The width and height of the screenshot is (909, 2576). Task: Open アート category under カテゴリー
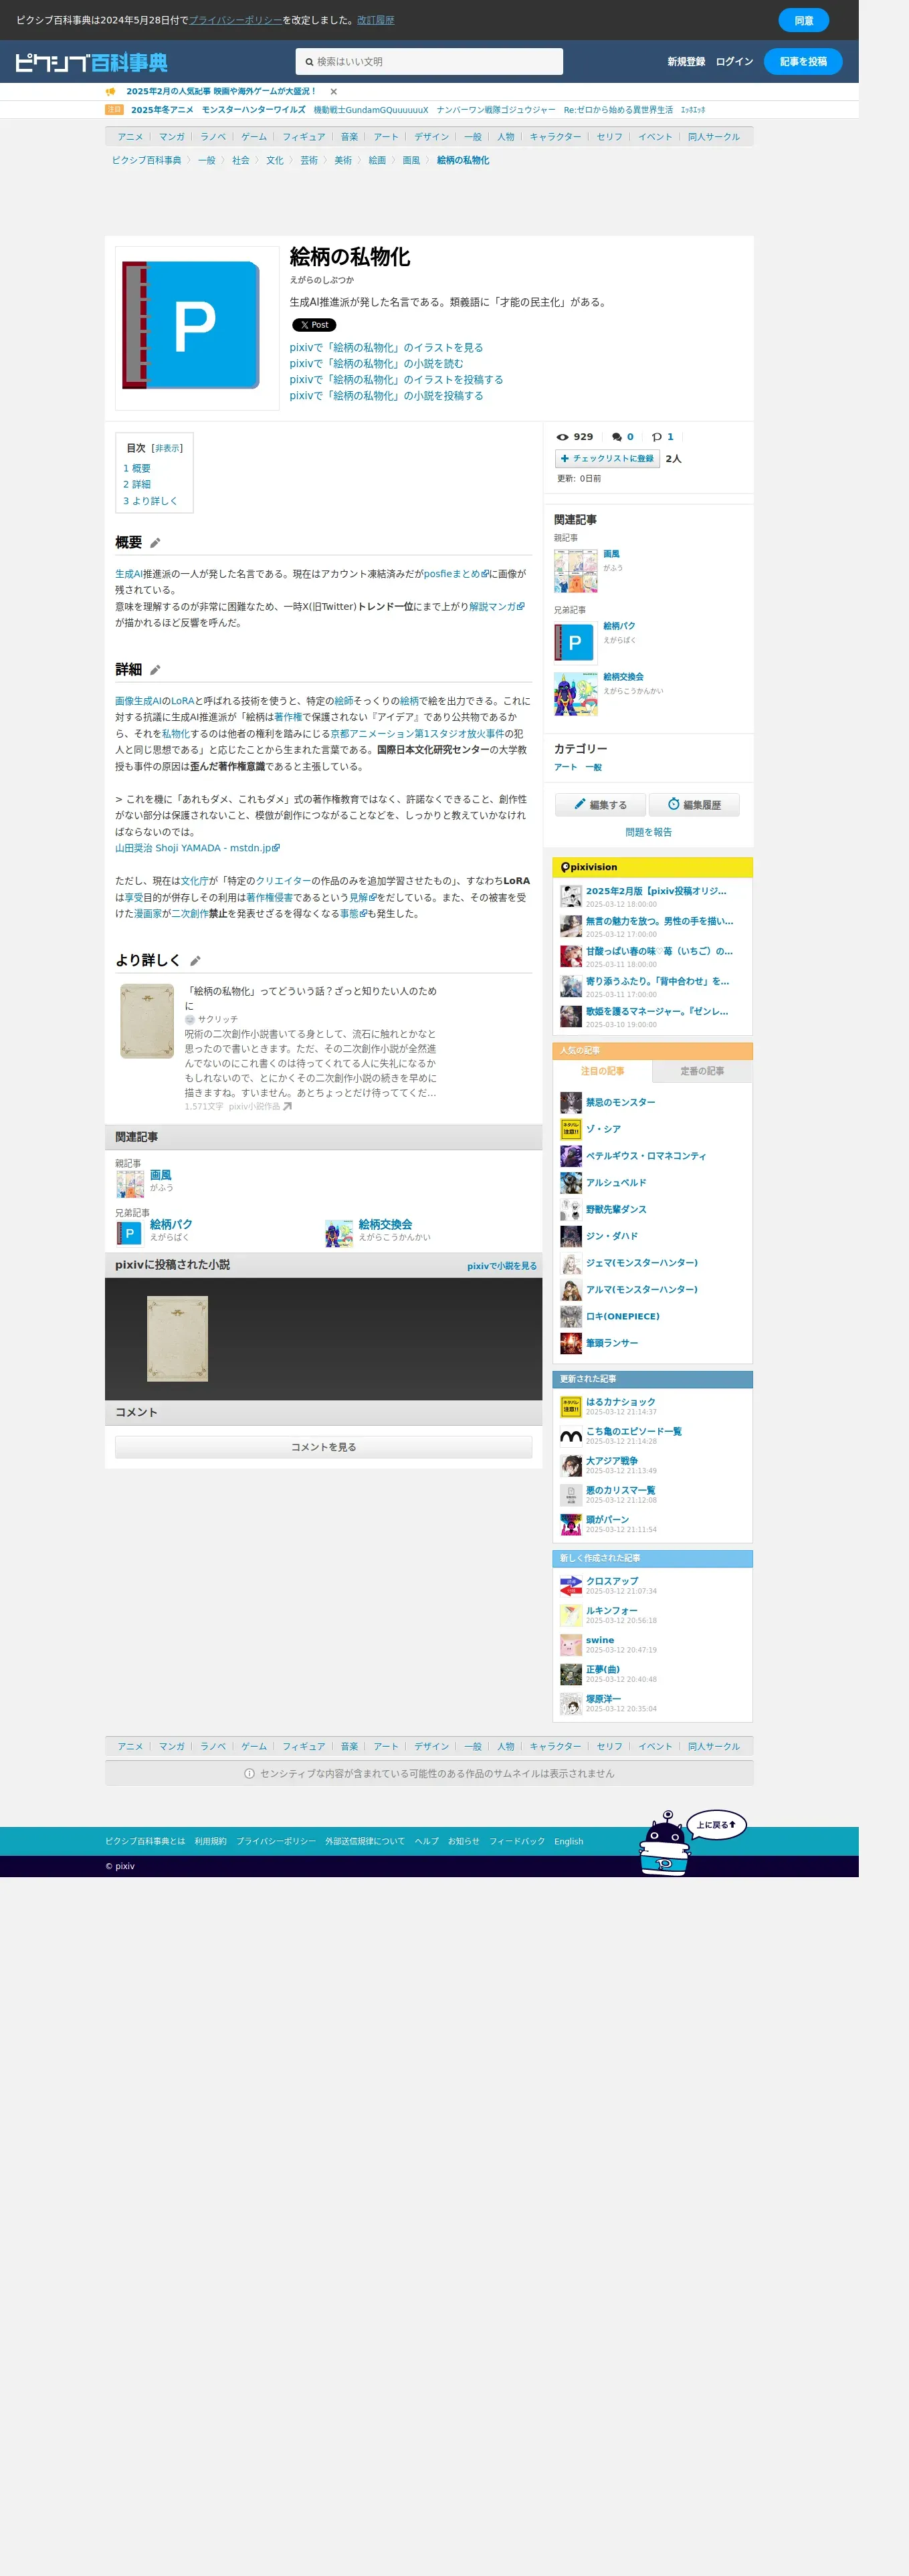pos(565,767)
